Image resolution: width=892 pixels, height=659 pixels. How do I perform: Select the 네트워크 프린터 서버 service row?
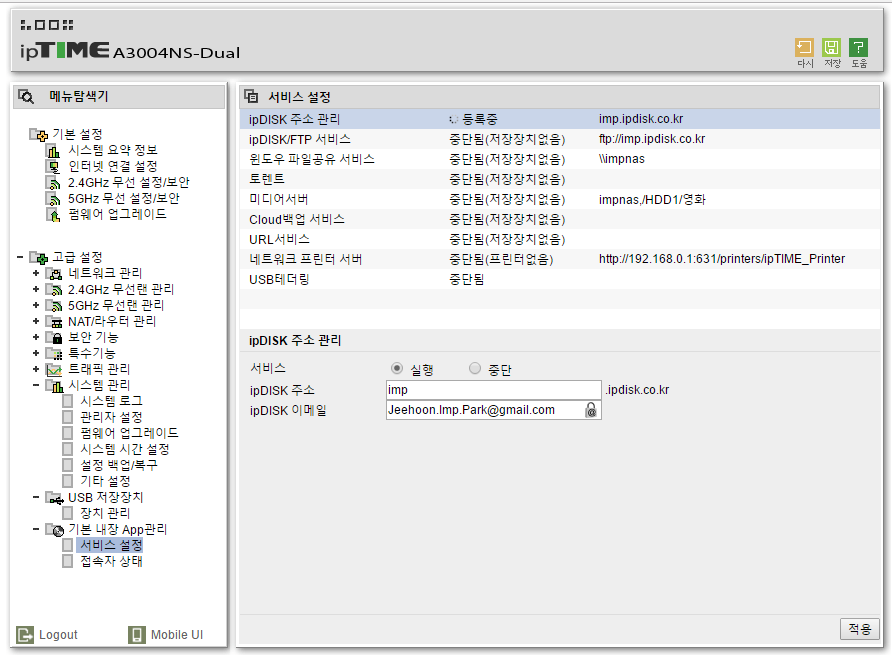click(x=560, y=260)
